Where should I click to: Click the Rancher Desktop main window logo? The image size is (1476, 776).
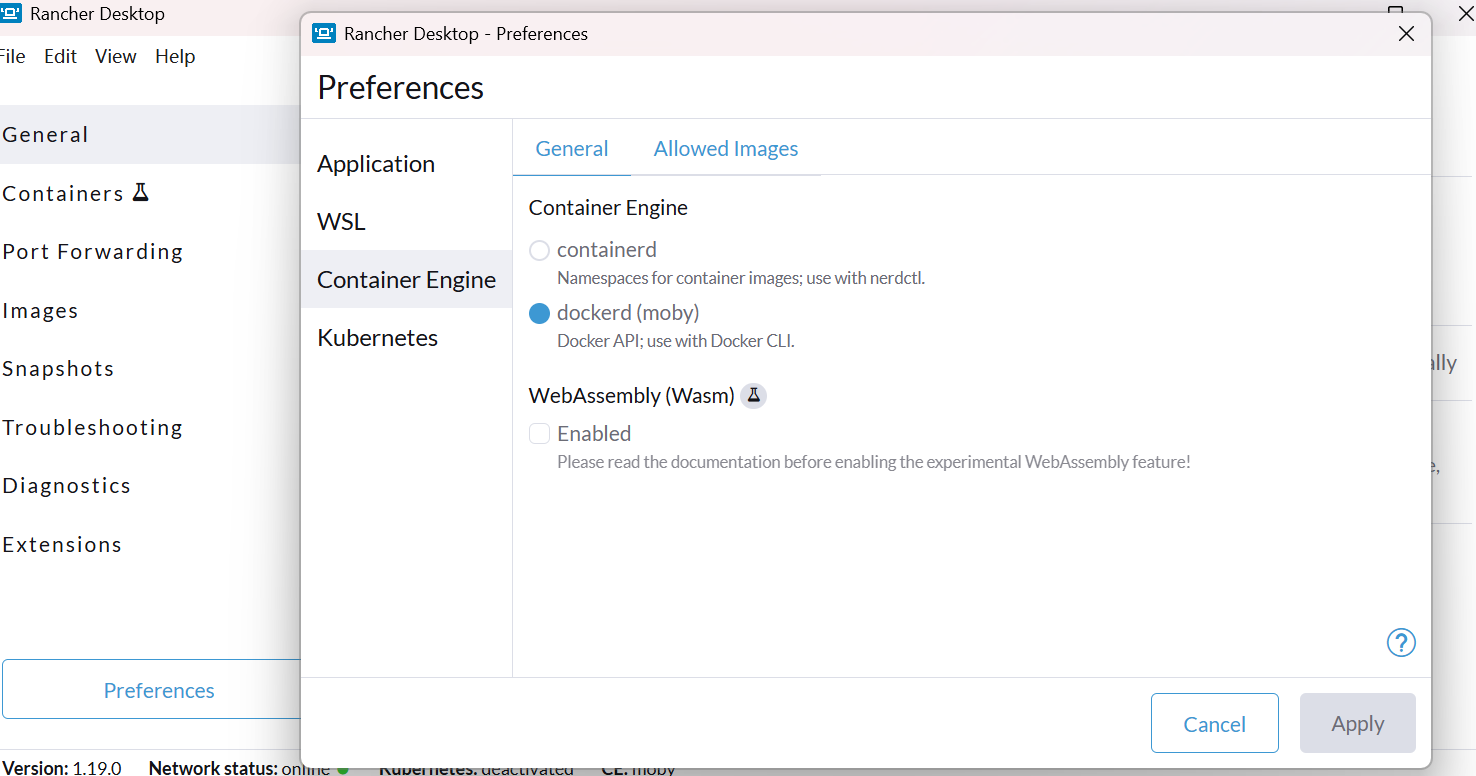[11, 14]
